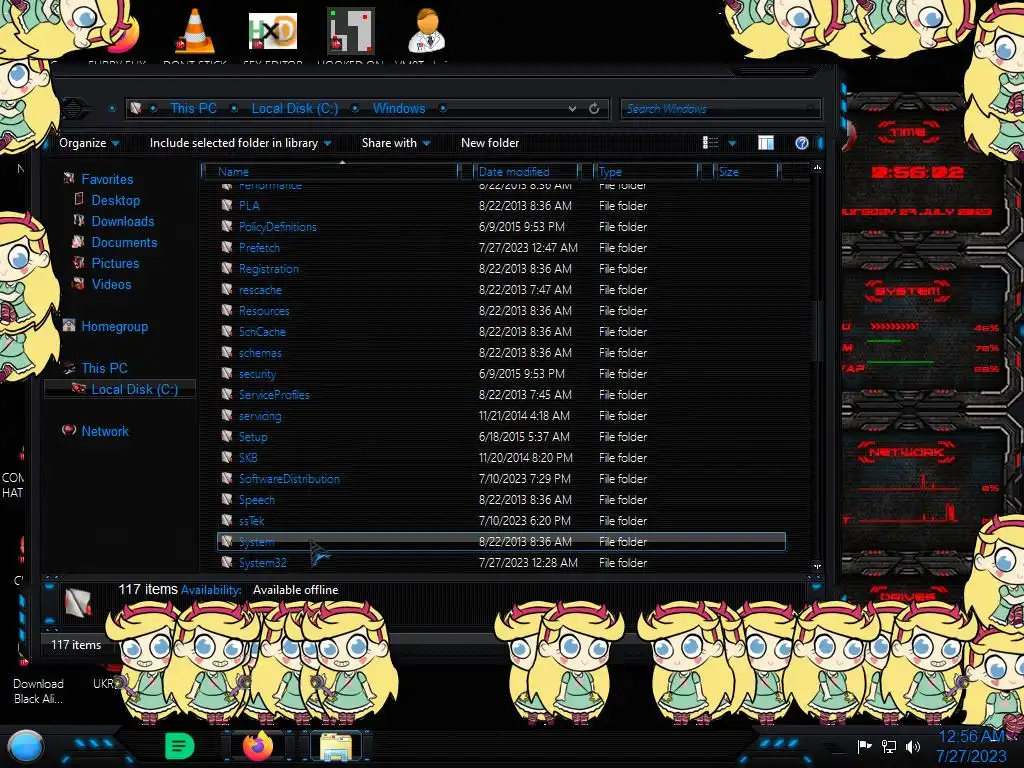Open Include selected folder in library menu

pyautogui.click(x=240, y=143)
